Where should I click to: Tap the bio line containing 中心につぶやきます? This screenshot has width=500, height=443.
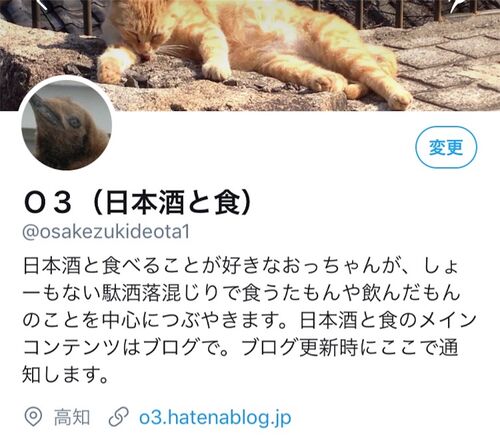point(249,320)
